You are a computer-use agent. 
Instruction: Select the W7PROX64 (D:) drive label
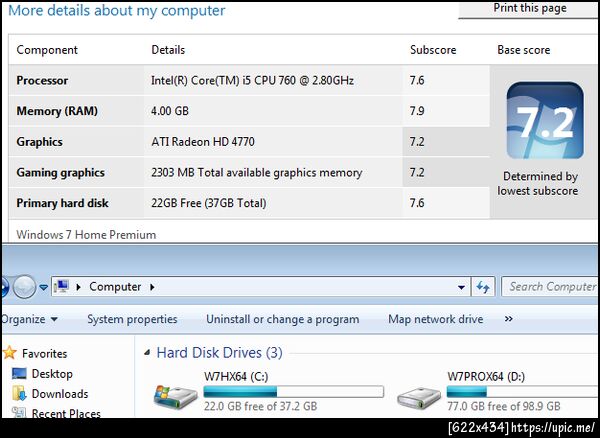(x=486, y=376)
